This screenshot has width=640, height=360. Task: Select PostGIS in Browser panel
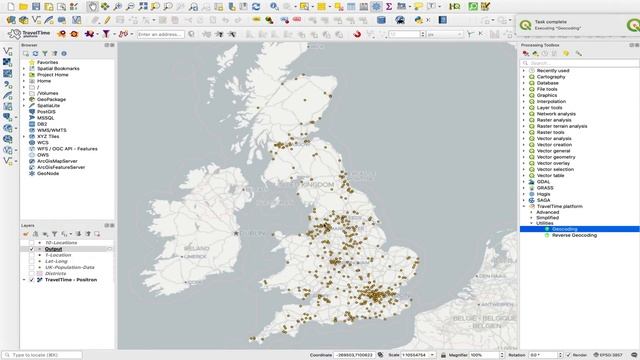(x=46, y=111)
